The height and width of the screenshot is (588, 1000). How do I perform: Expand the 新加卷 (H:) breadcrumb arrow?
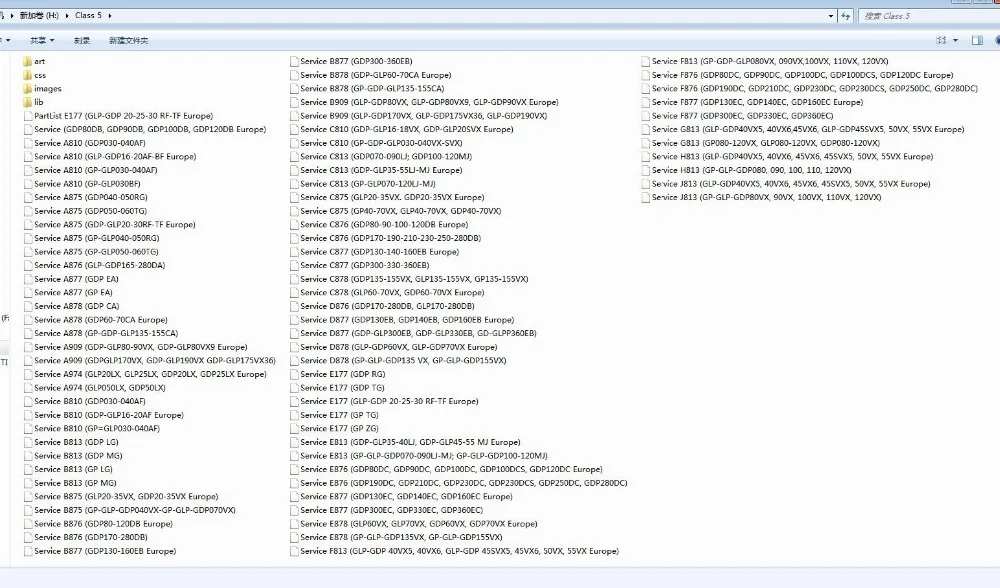(x=67, y=15)
